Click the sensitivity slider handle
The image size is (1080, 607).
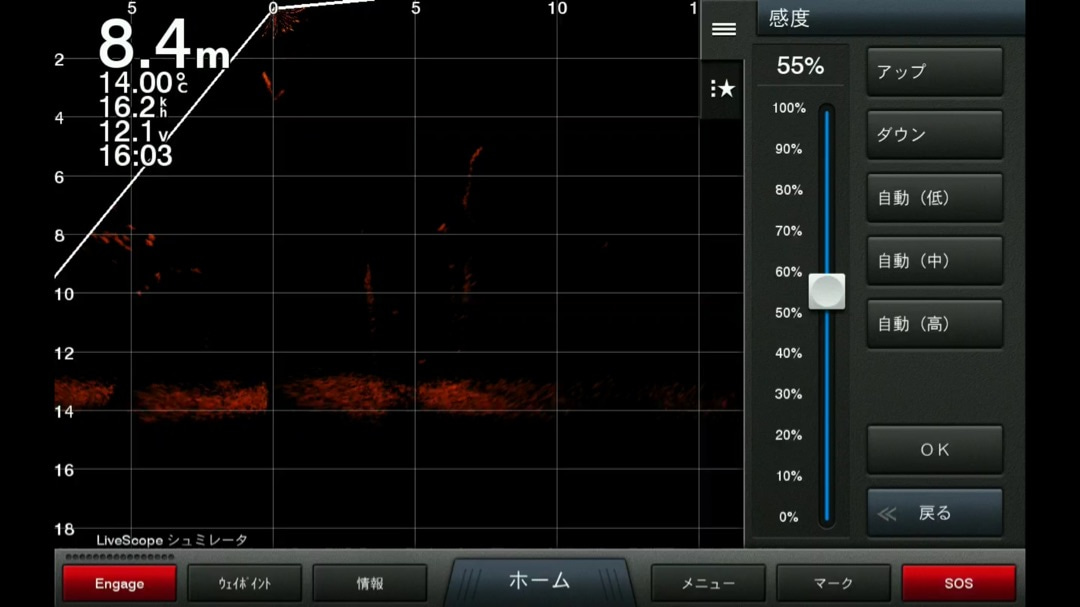pyautogui.click(x=826, y=292)
